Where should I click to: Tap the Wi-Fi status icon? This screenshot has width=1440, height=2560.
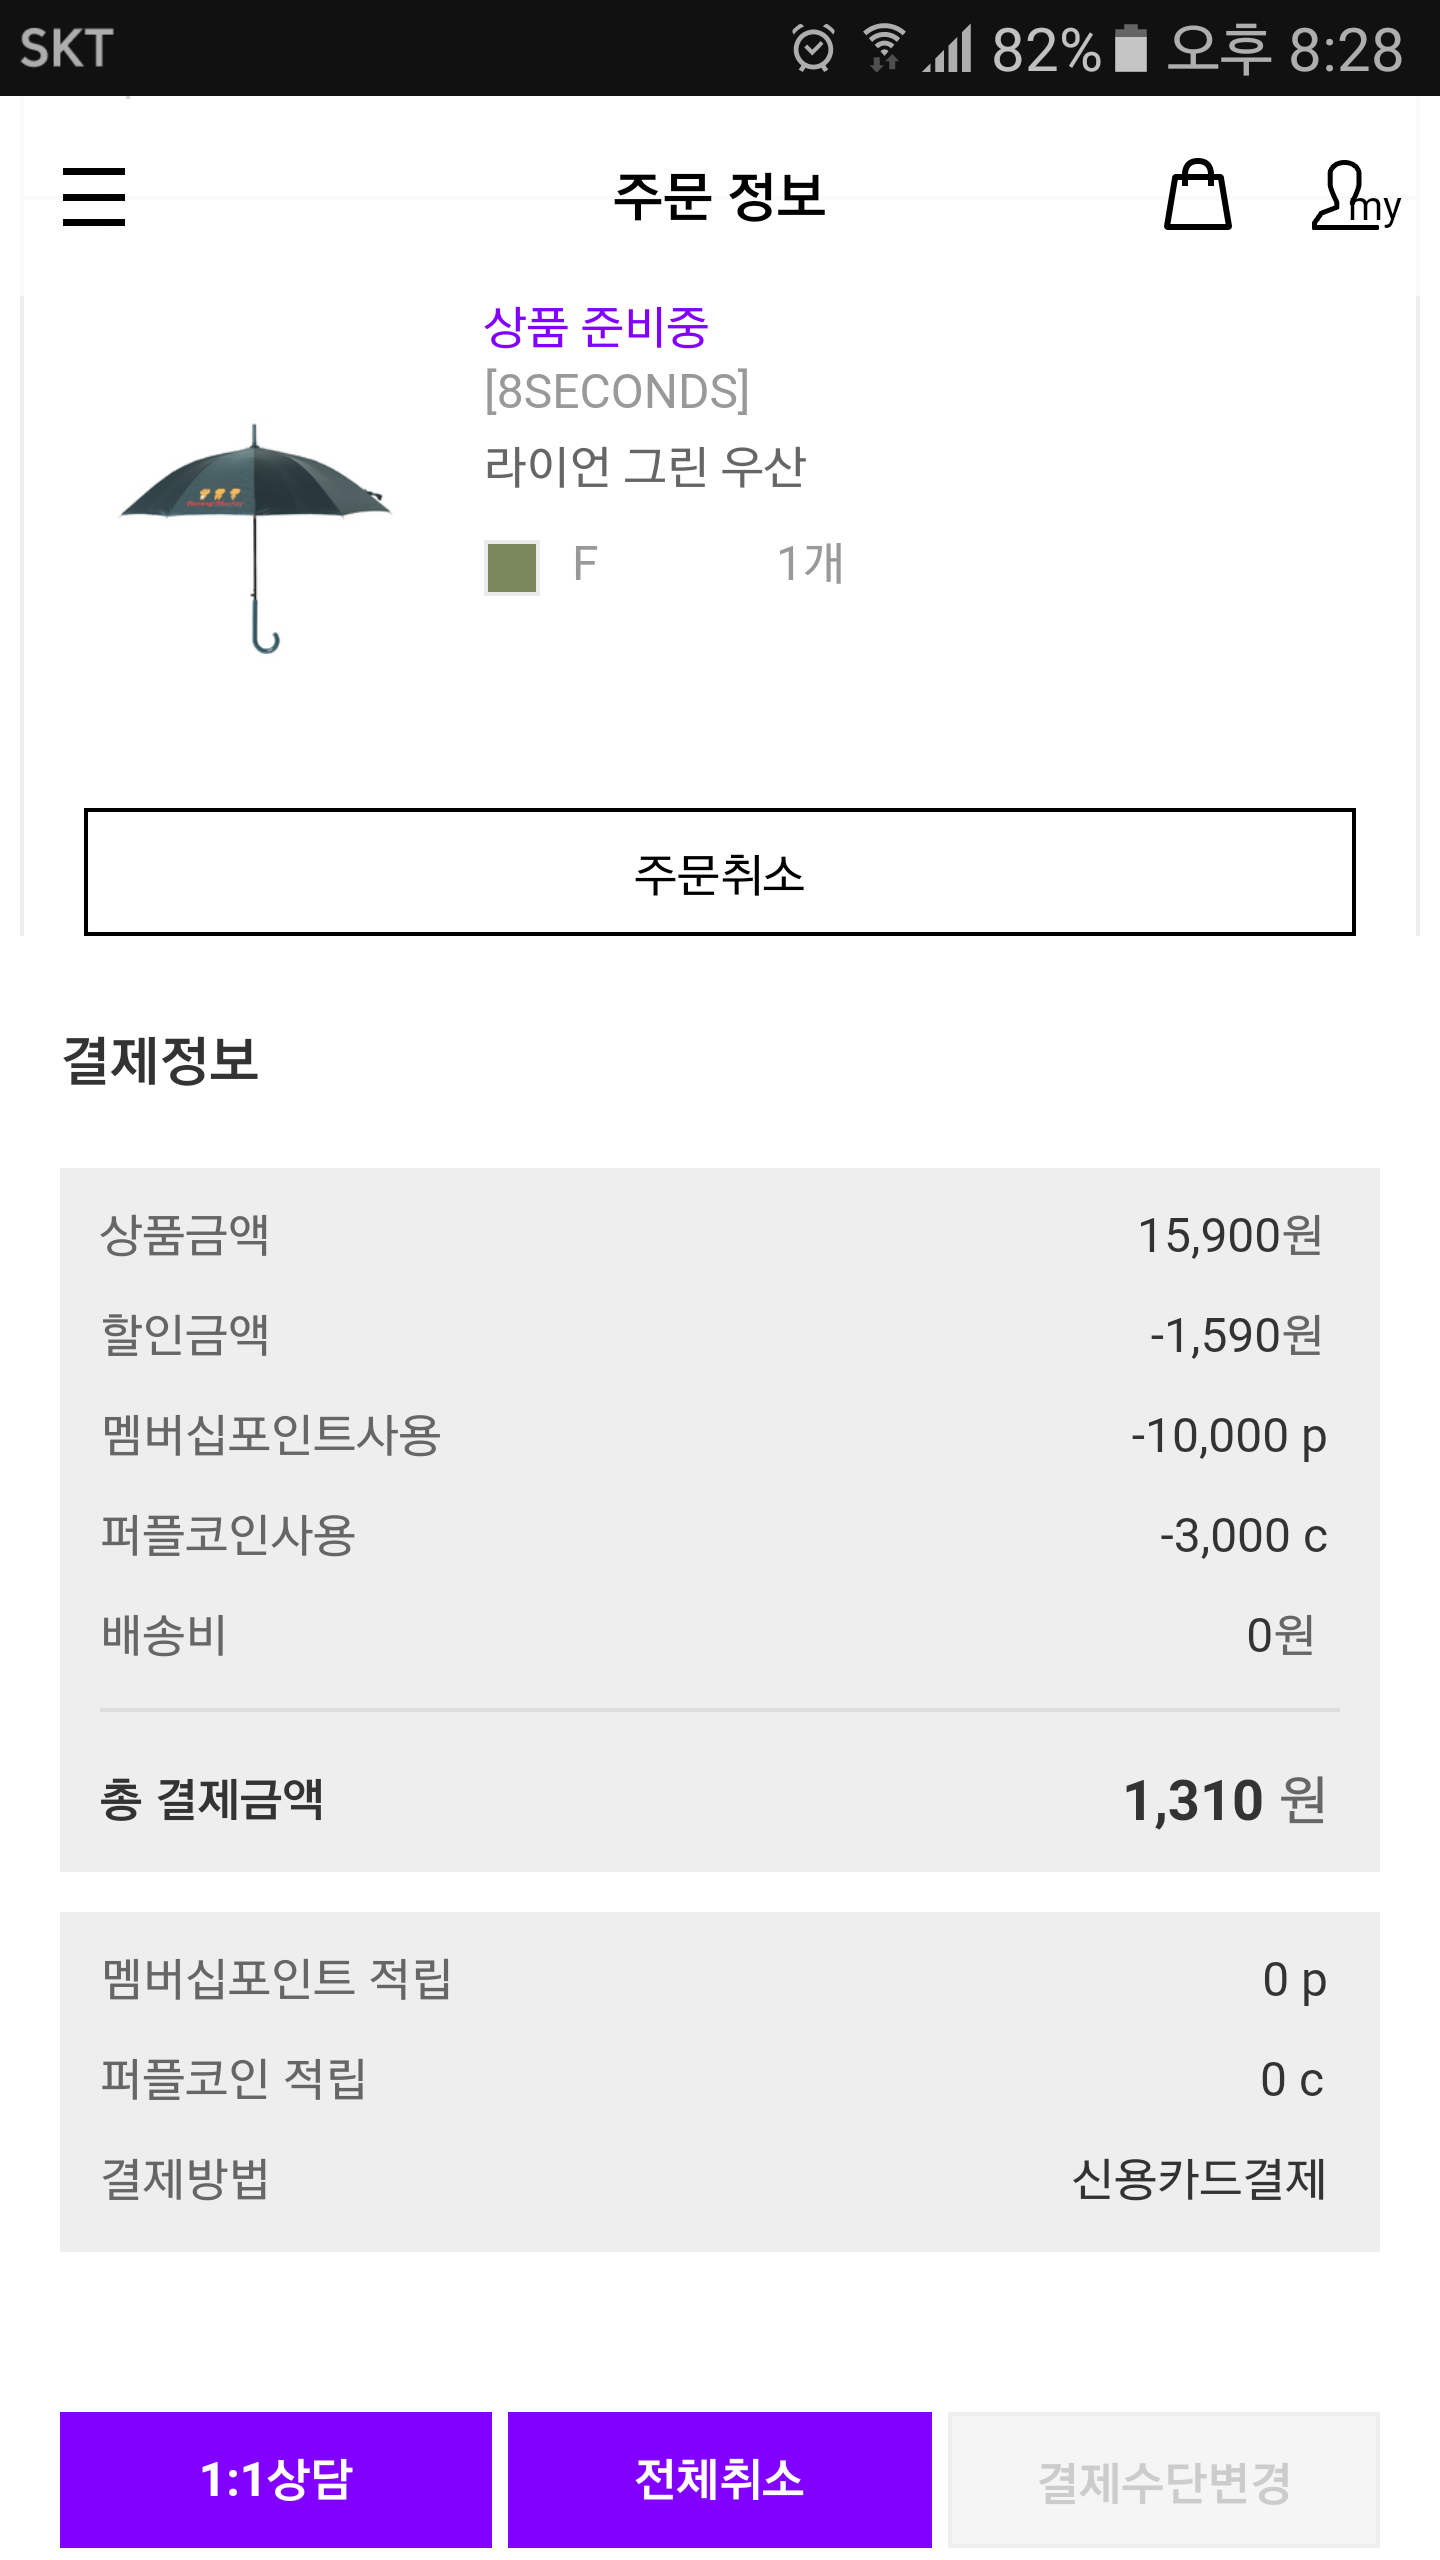click(884, 48)
